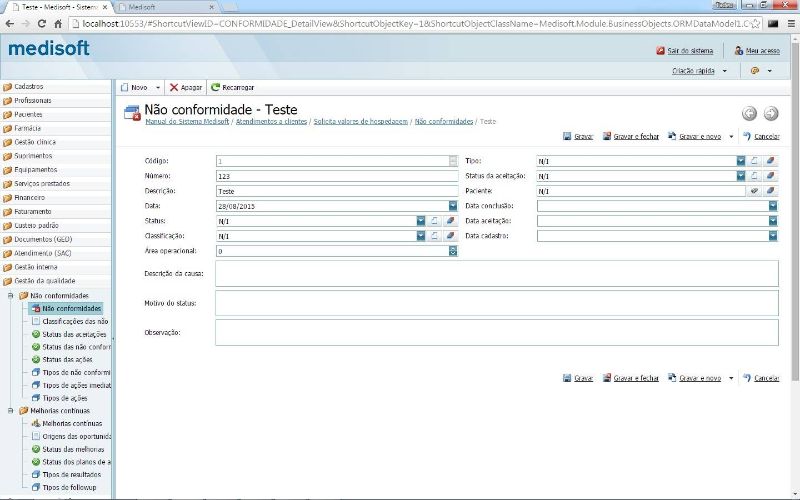Image resolution: width=800 pixels, height=500 pixels.
Task: Click bottom Gravar save link
Action: coord(578,378)
